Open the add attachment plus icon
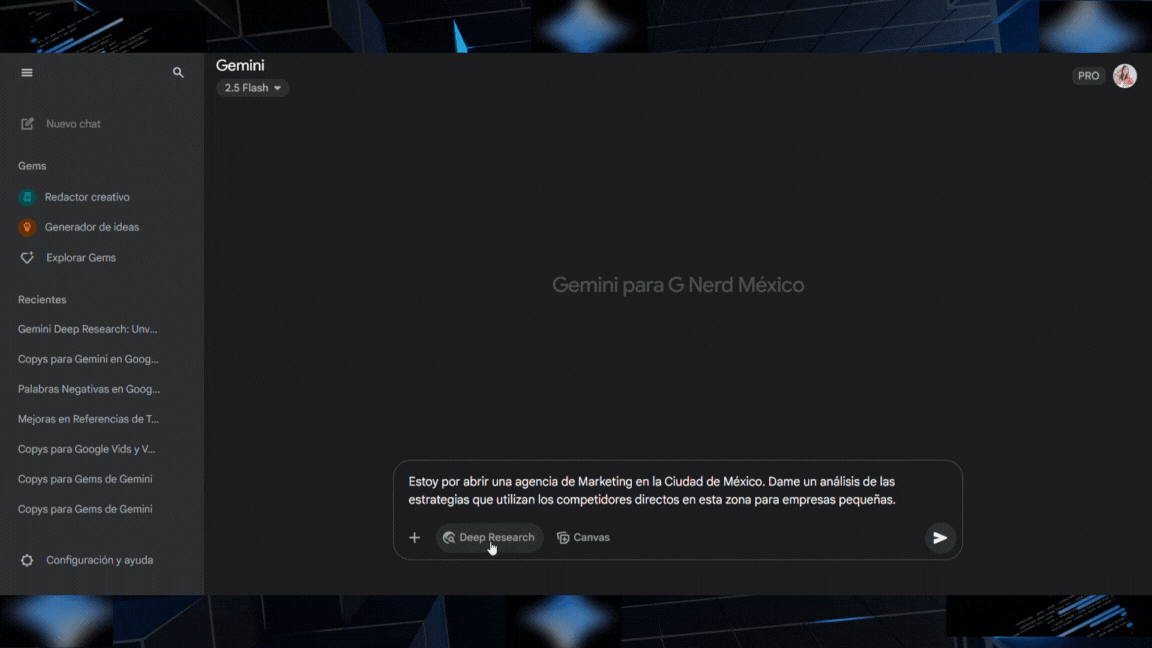 coord(414,537)
